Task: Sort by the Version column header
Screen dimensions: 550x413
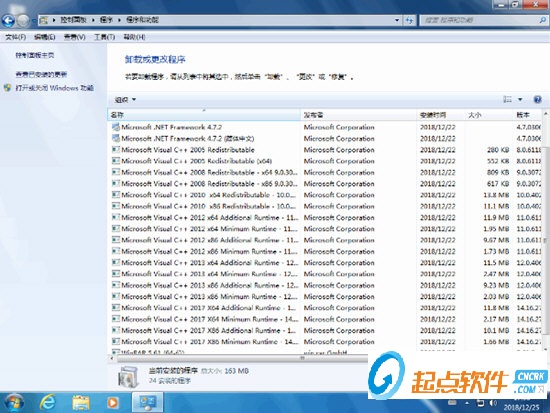Action: [x=527, y=115]
